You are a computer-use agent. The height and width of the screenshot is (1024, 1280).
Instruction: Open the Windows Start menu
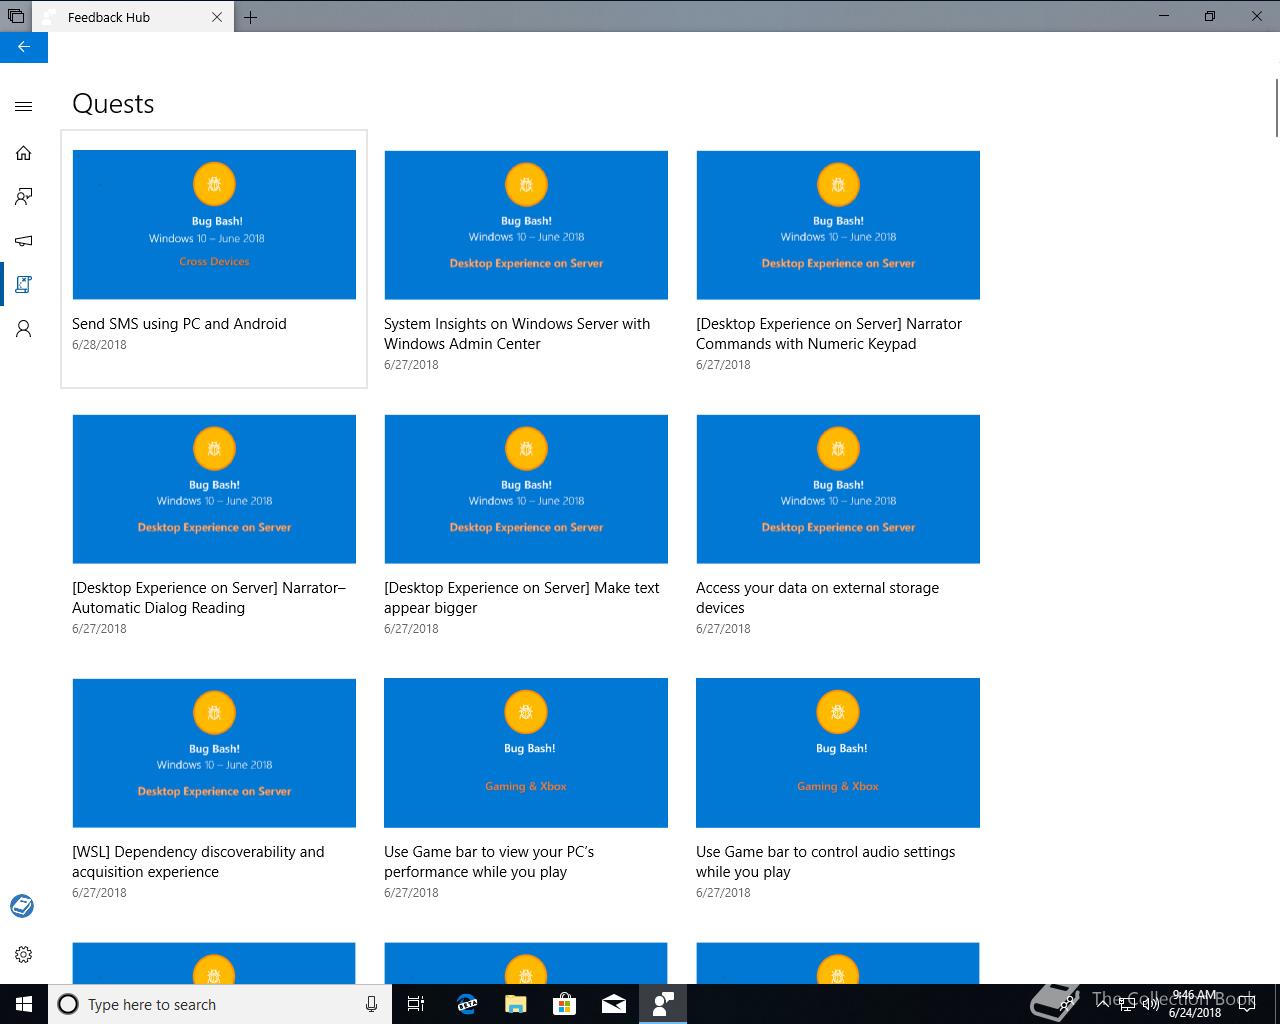coord(24,1004)
